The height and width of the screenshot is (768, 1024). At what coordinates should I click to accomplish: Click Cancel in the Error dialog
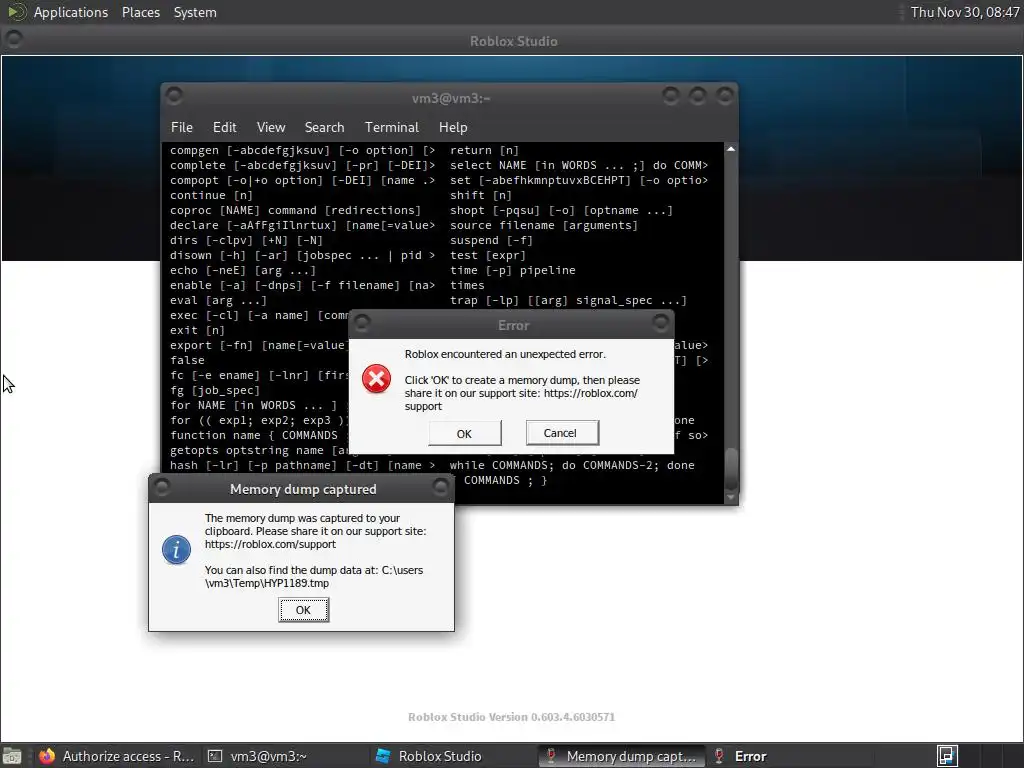(561, 433)
